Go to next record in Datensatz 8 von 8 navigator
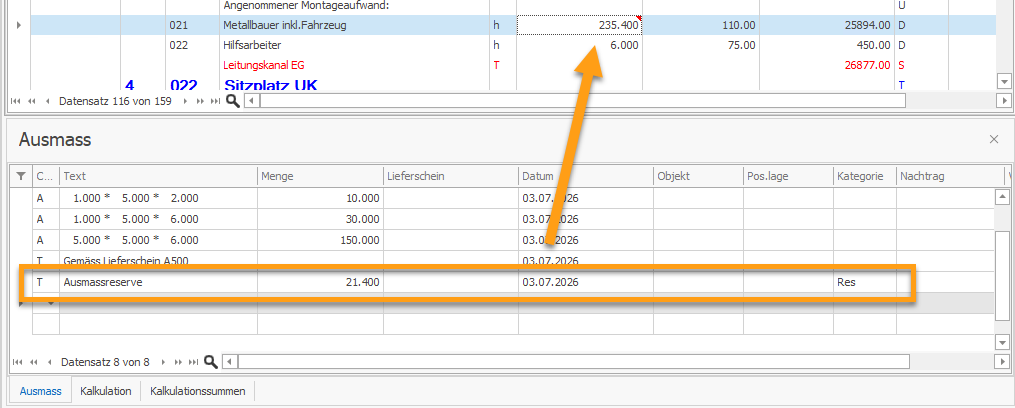Viewport: 1015px width, 408px height. click(162, 363)
